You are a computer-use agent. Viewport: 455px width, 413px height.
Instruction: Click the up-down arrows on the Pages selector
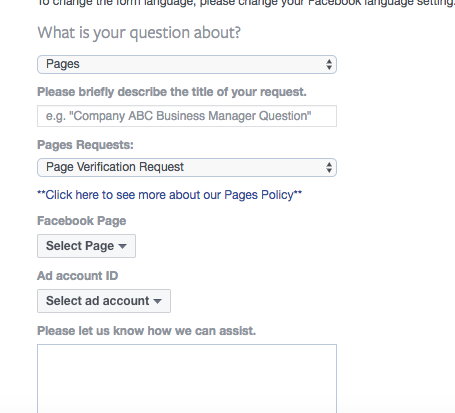click(x=329, y=64)
